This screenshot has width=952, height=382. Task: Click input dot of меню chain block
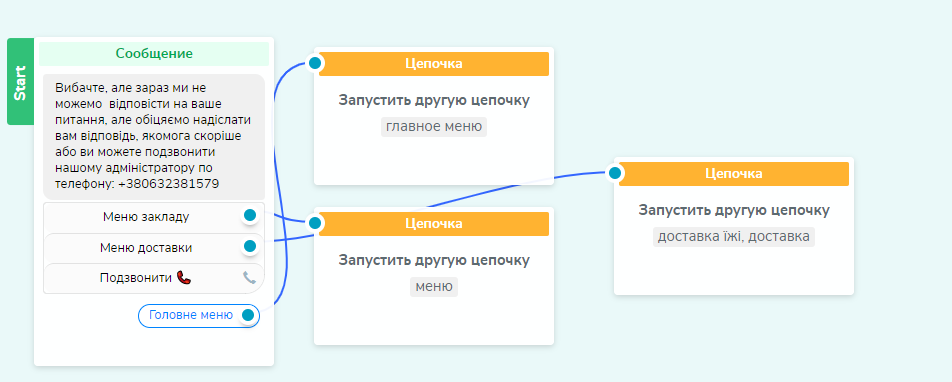click(314, 223)
